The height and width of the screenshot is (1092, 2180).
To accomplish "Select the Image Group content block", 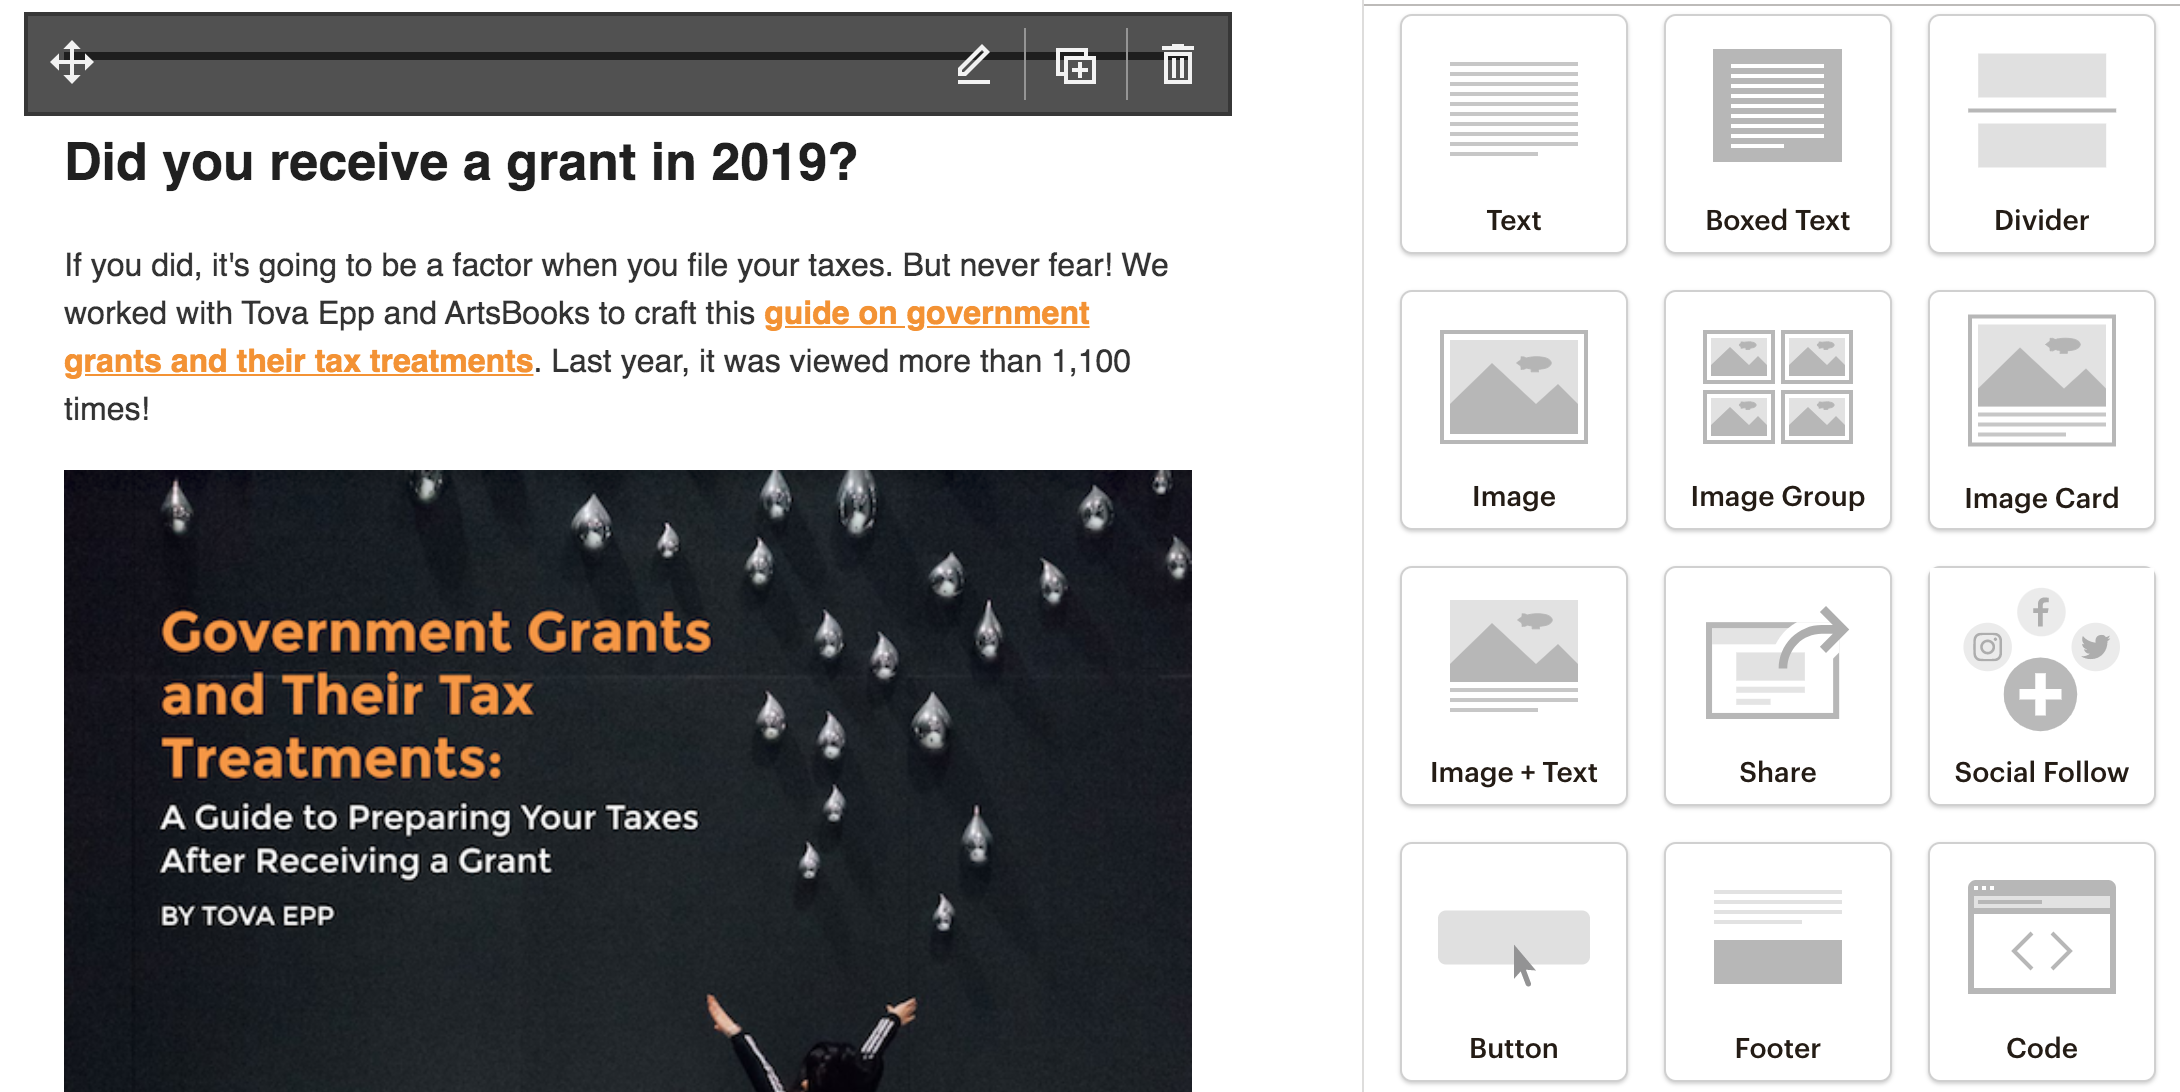I will tap(1777, 410).
